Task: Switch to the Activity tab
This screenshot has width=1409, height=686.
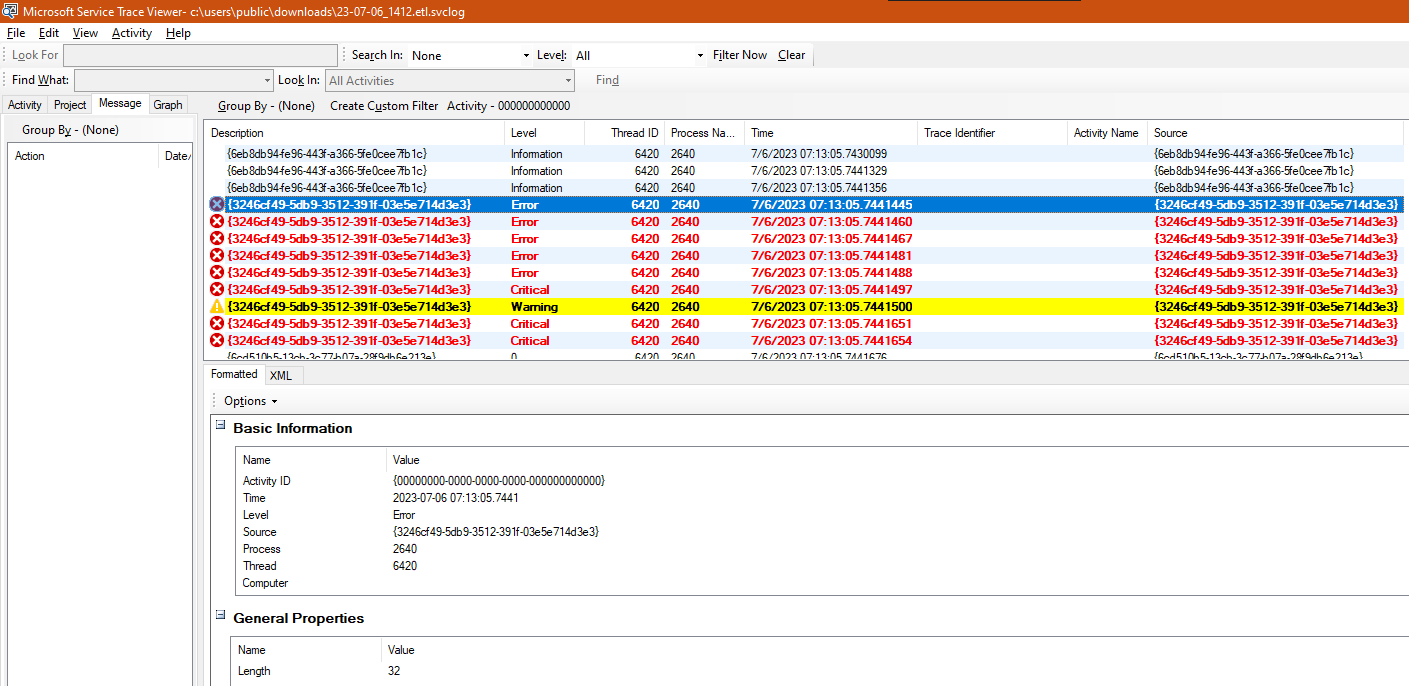Action: click(25, 105)
